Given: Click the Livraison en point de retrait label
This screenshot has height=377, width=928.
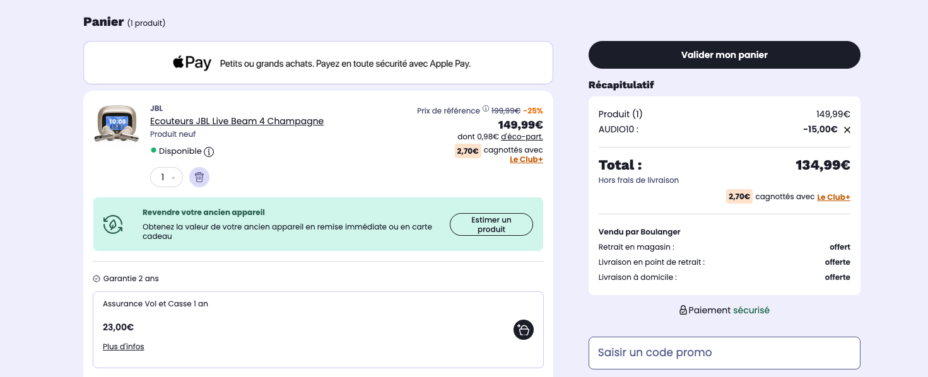Looking at the screenshot, I should [652, 262].
